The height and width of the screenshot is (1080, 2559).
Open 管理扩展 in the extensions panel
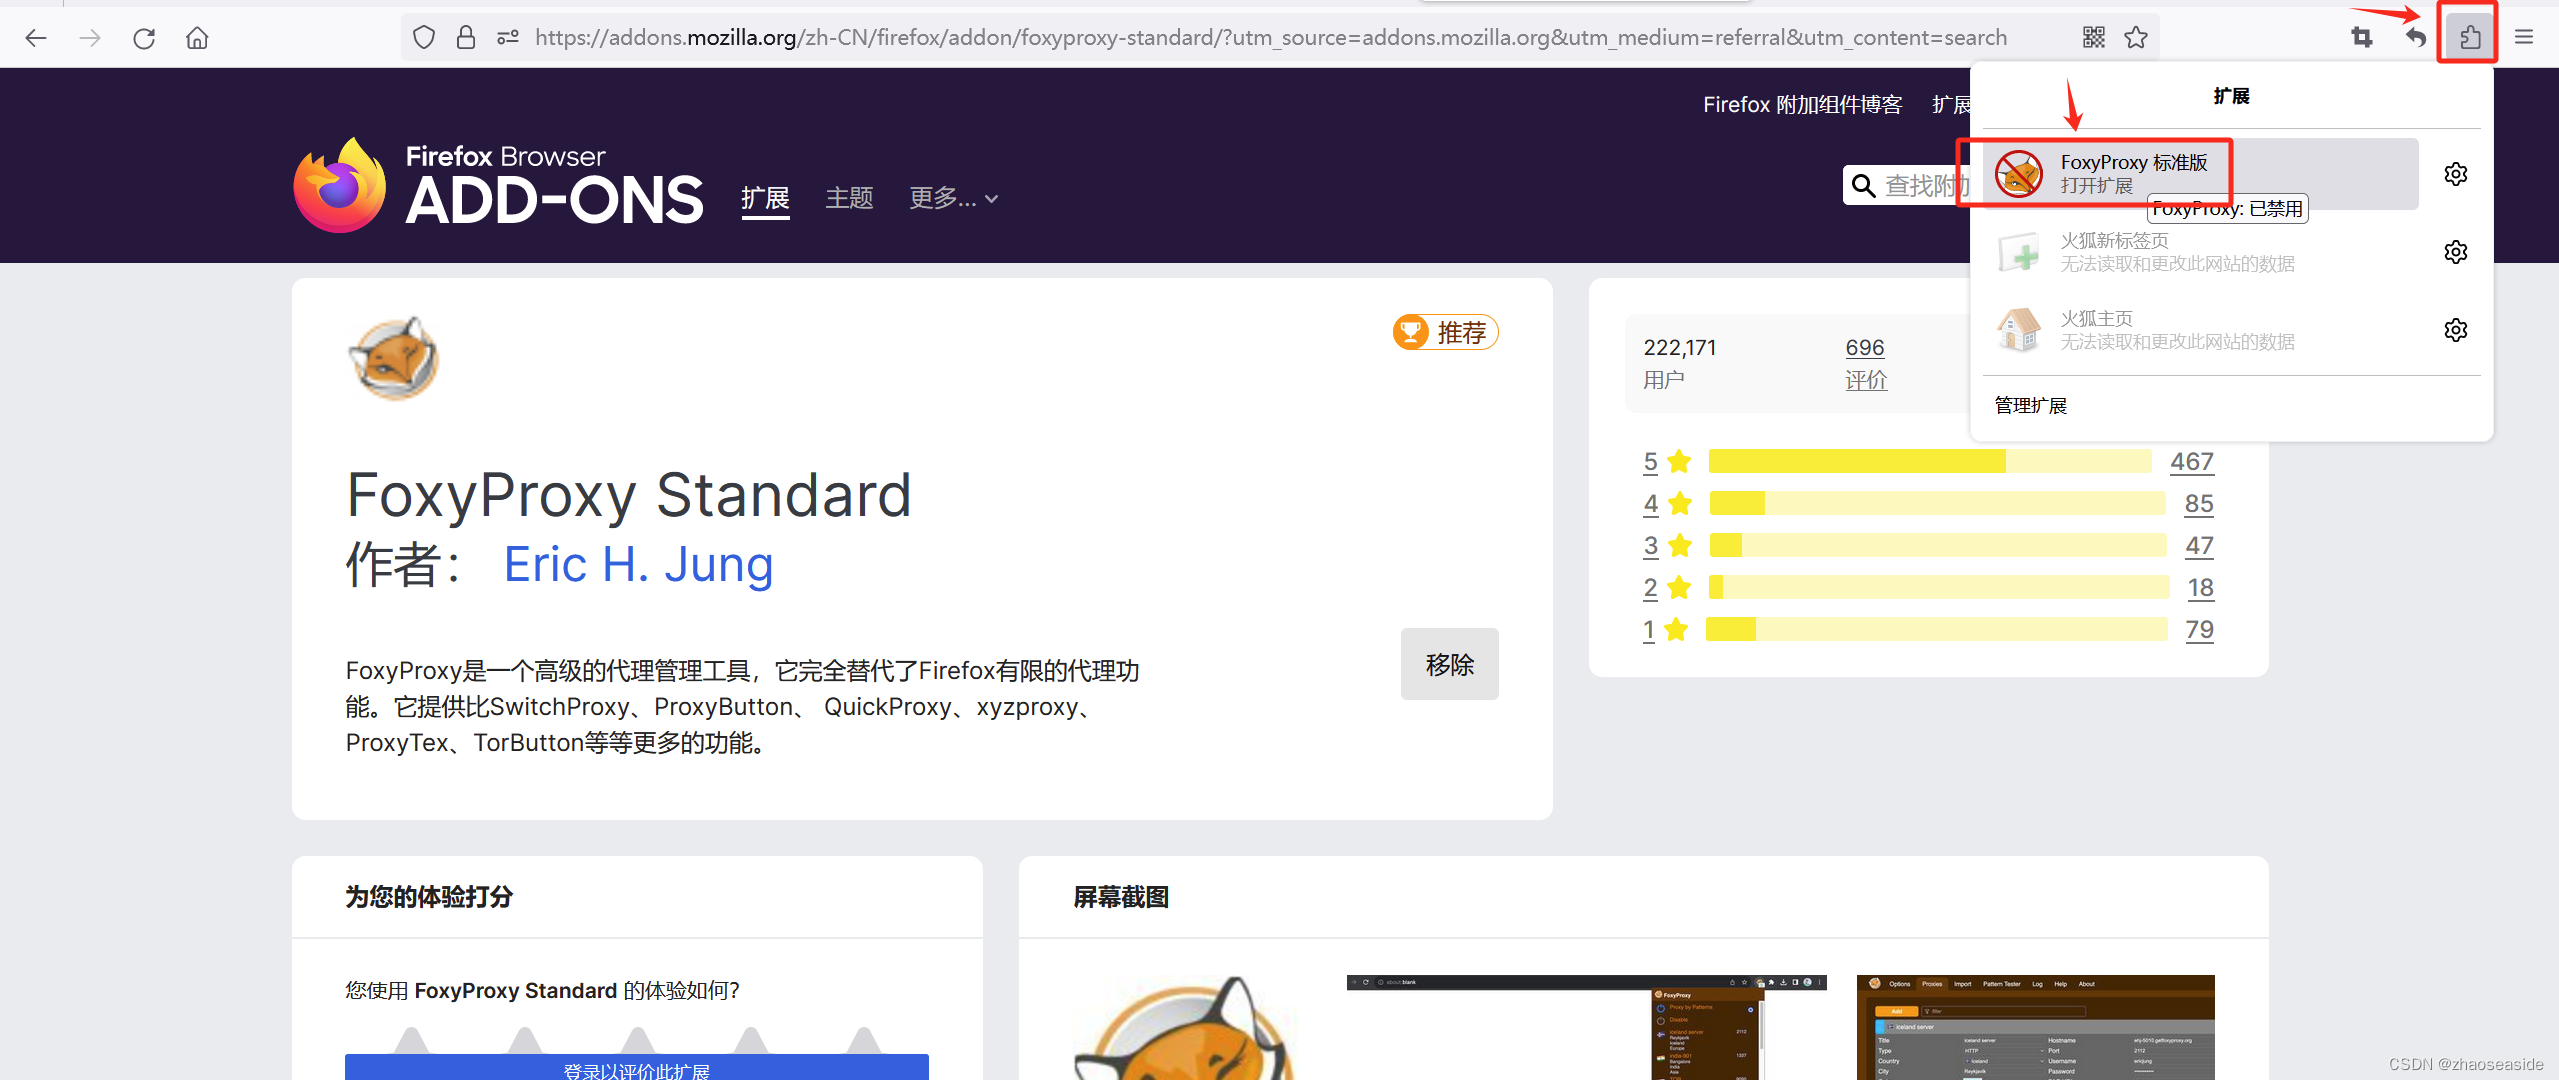pos(2030,405)
